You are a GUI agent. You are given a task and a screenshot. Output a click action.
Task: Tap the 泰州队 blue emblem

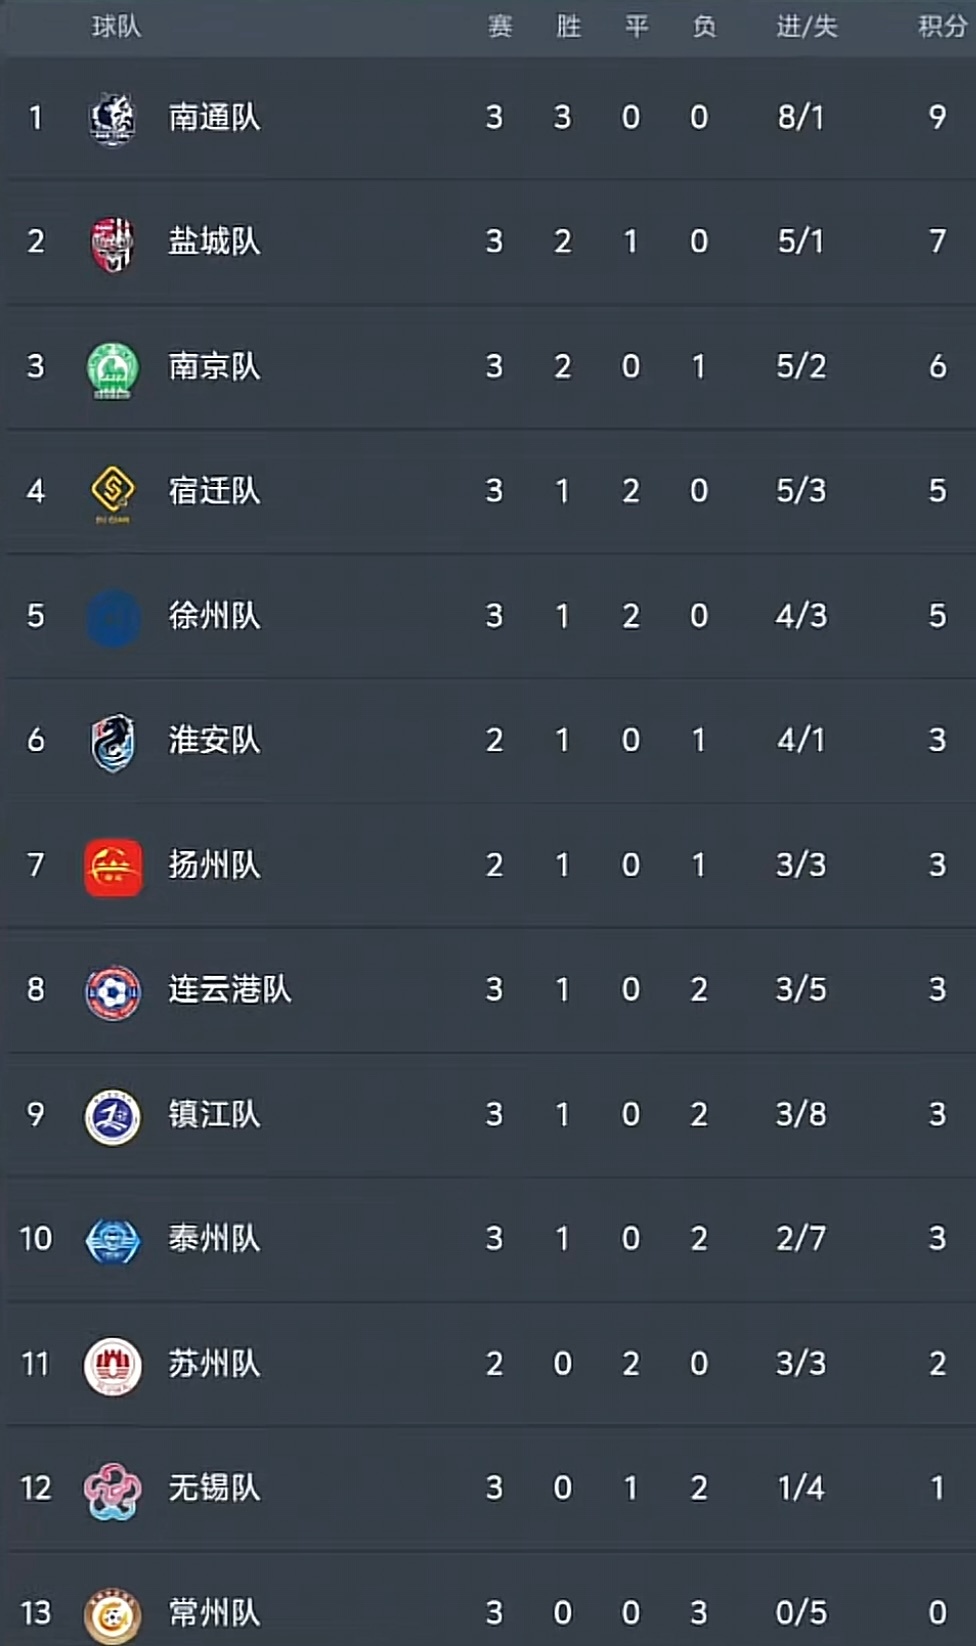[x=112, y=1241]
